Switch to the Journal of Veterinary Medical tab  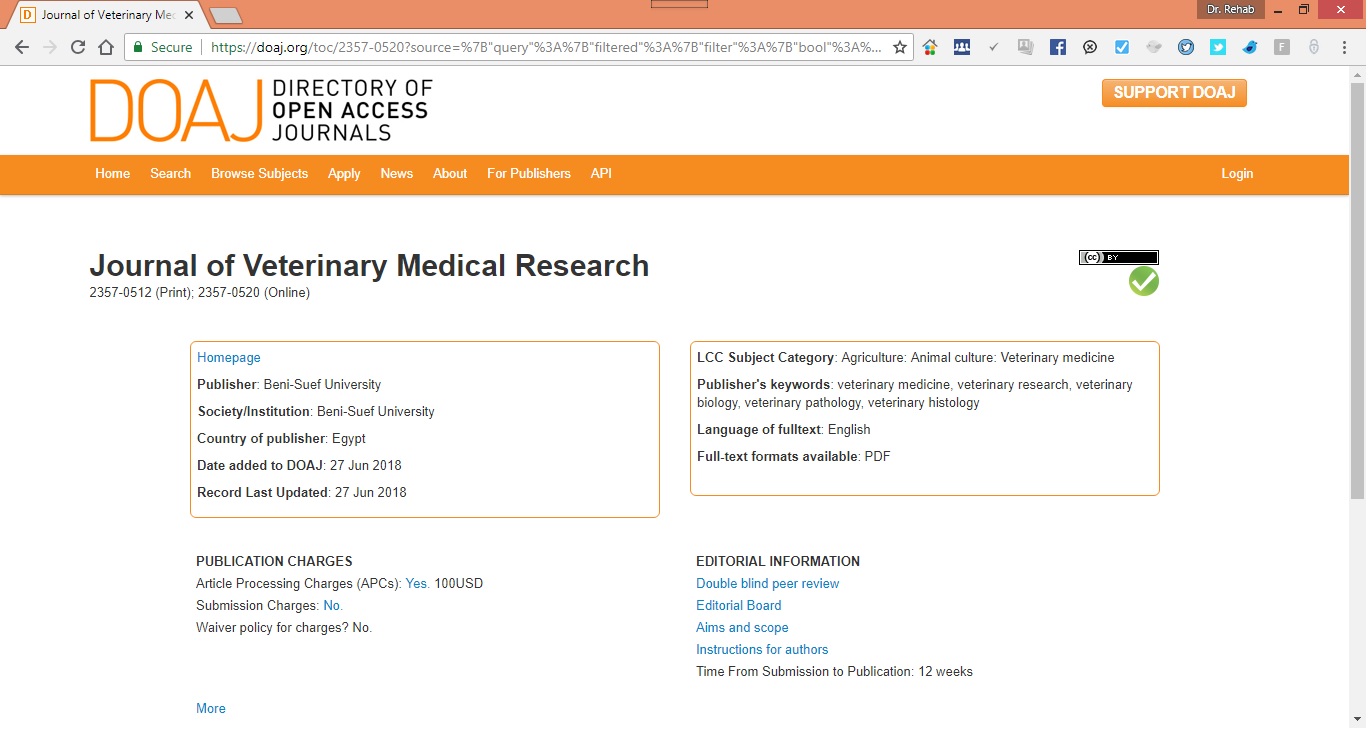108,15
